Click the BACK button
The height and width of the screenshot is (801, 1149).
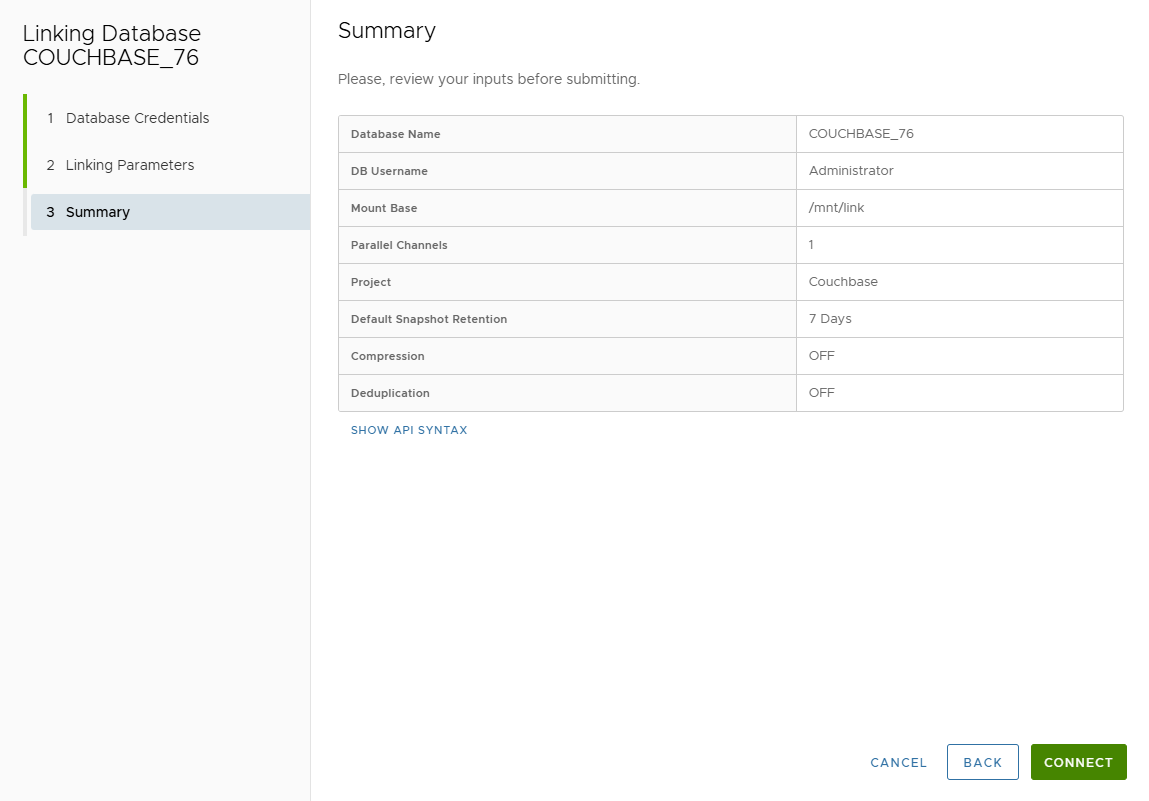(982, 762)
